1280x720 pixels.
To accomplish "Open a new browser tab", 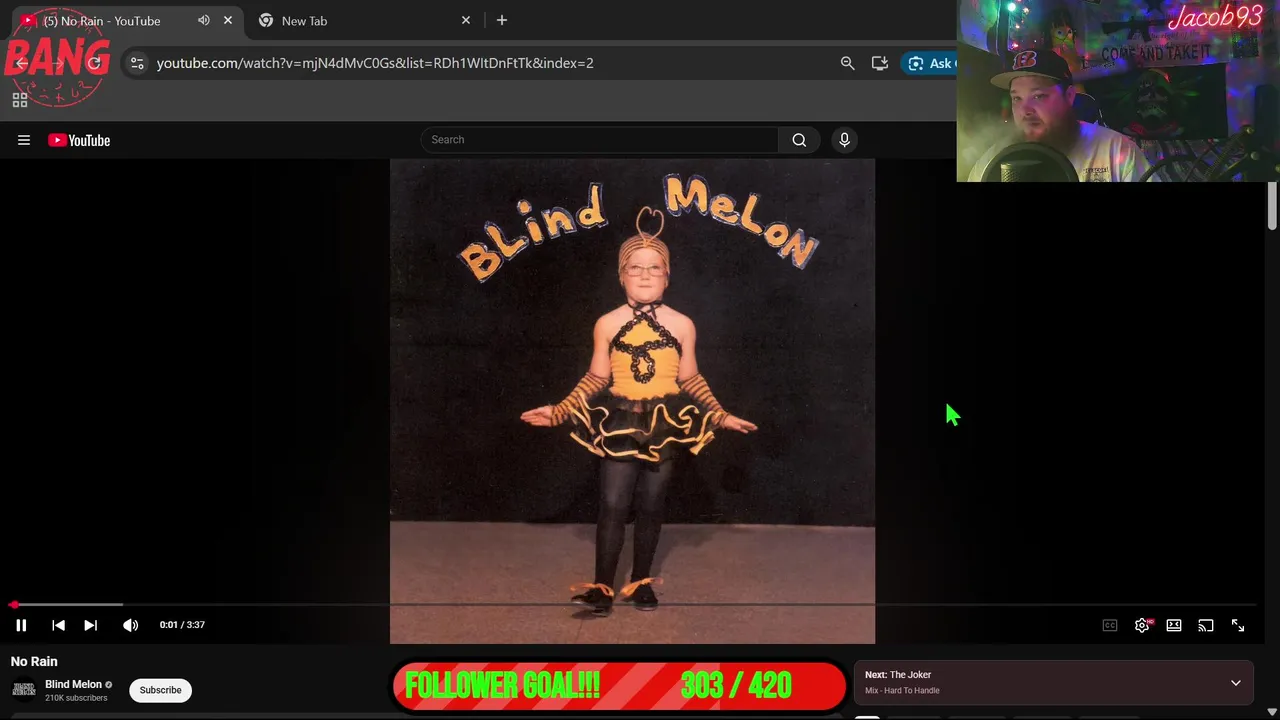I will coord(502,20).
